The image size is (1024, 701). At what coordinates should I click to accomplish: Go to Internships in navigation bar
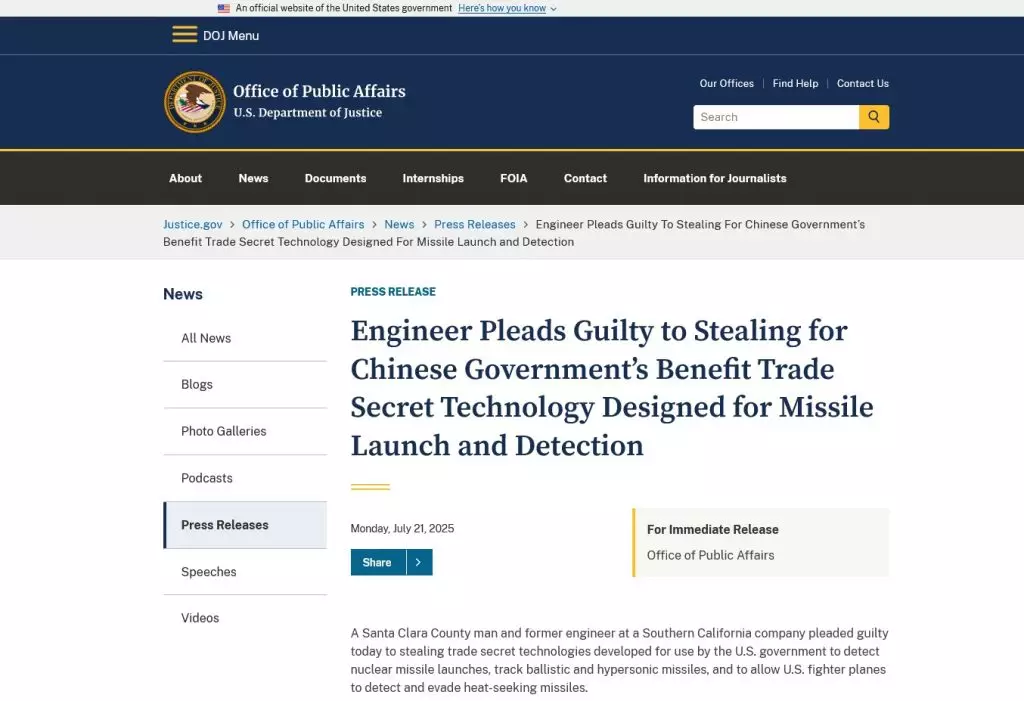433,178
